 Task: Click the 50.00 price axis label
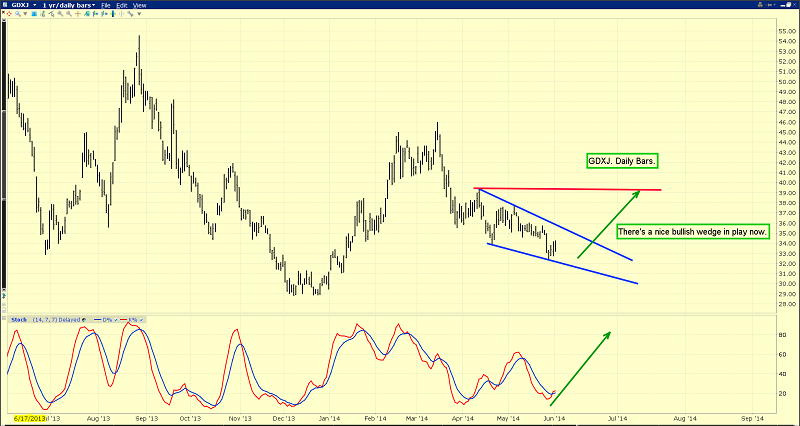pyautogui.click(x=786, y=82)
